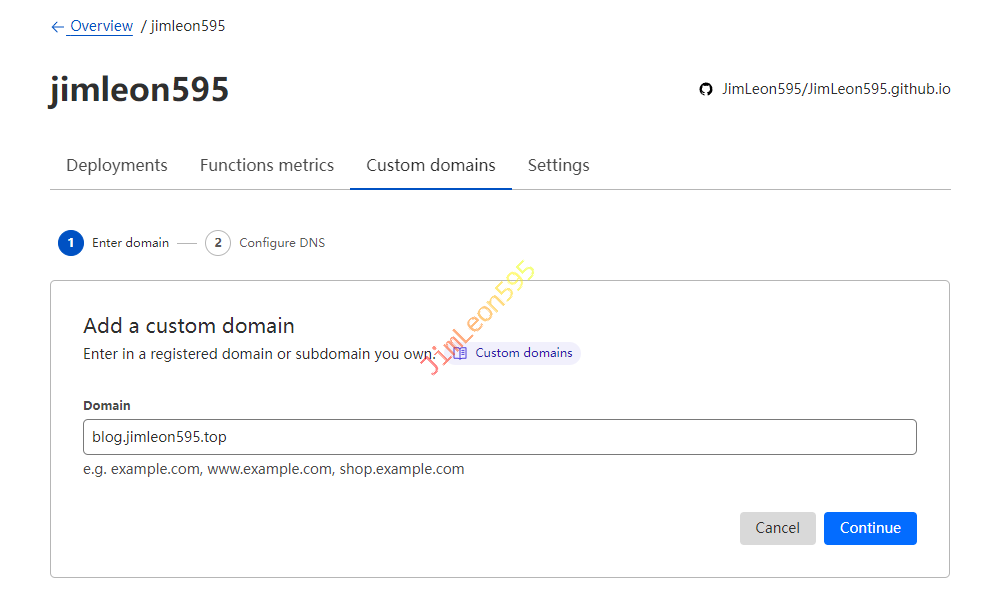The height and width of the screenshot is (610, 1001).
Task: Click the step 2 circle indicator
Action: [218, 243]
